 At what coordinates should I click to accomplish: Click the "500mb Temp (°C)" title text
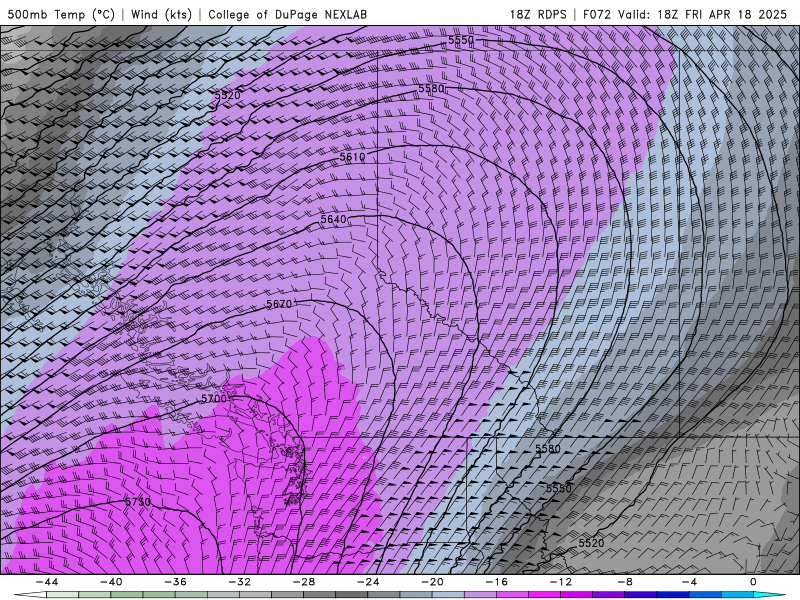coord(61,14)
